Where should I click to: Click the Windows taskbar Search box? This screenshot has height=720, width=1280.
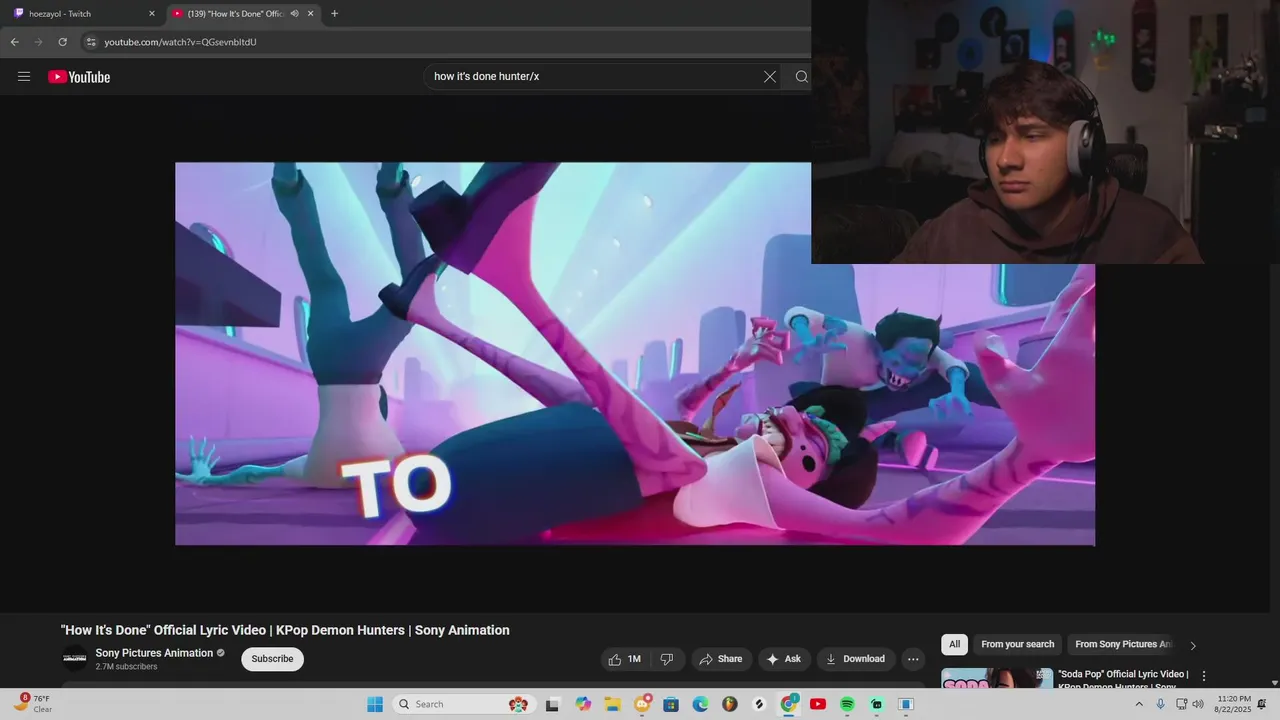pos(463,704)
